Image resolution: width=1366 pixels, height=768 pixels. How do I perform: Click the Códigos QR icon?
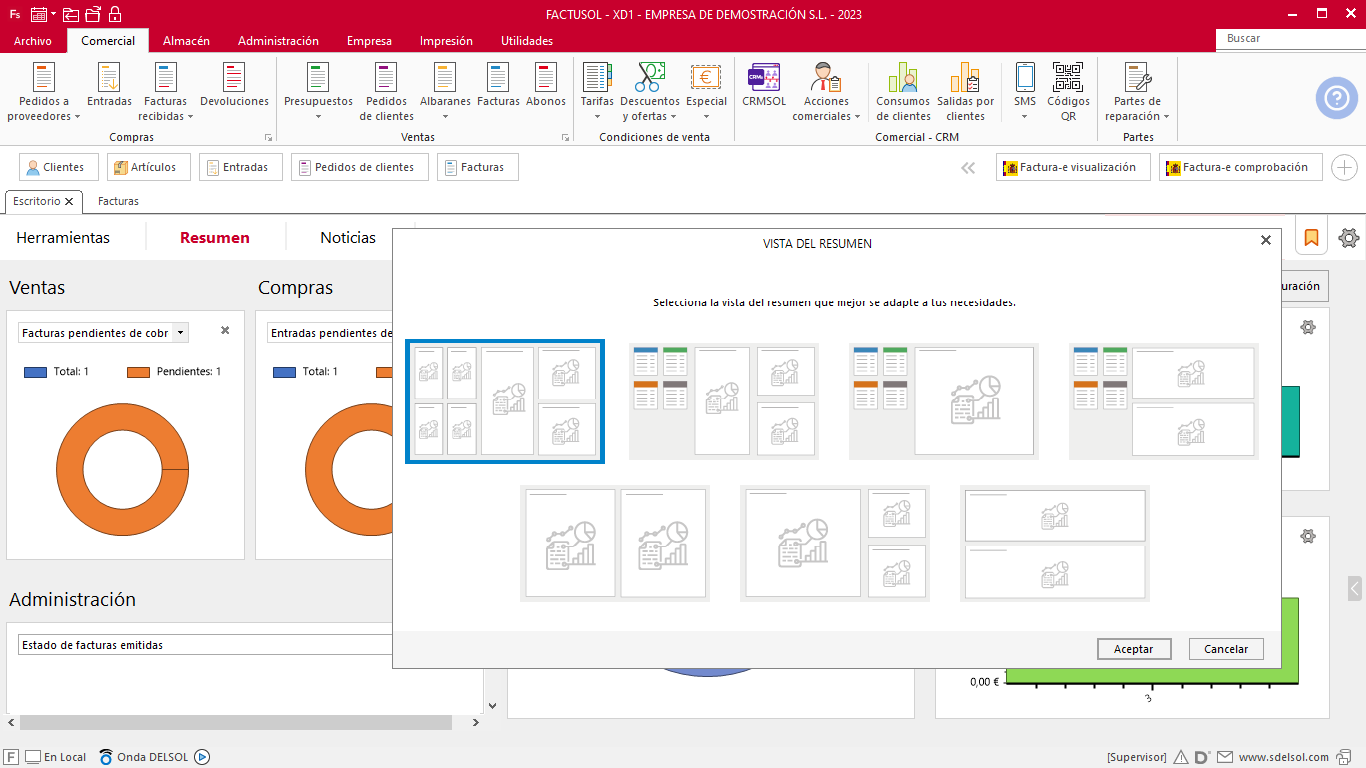coord(1068,78)
